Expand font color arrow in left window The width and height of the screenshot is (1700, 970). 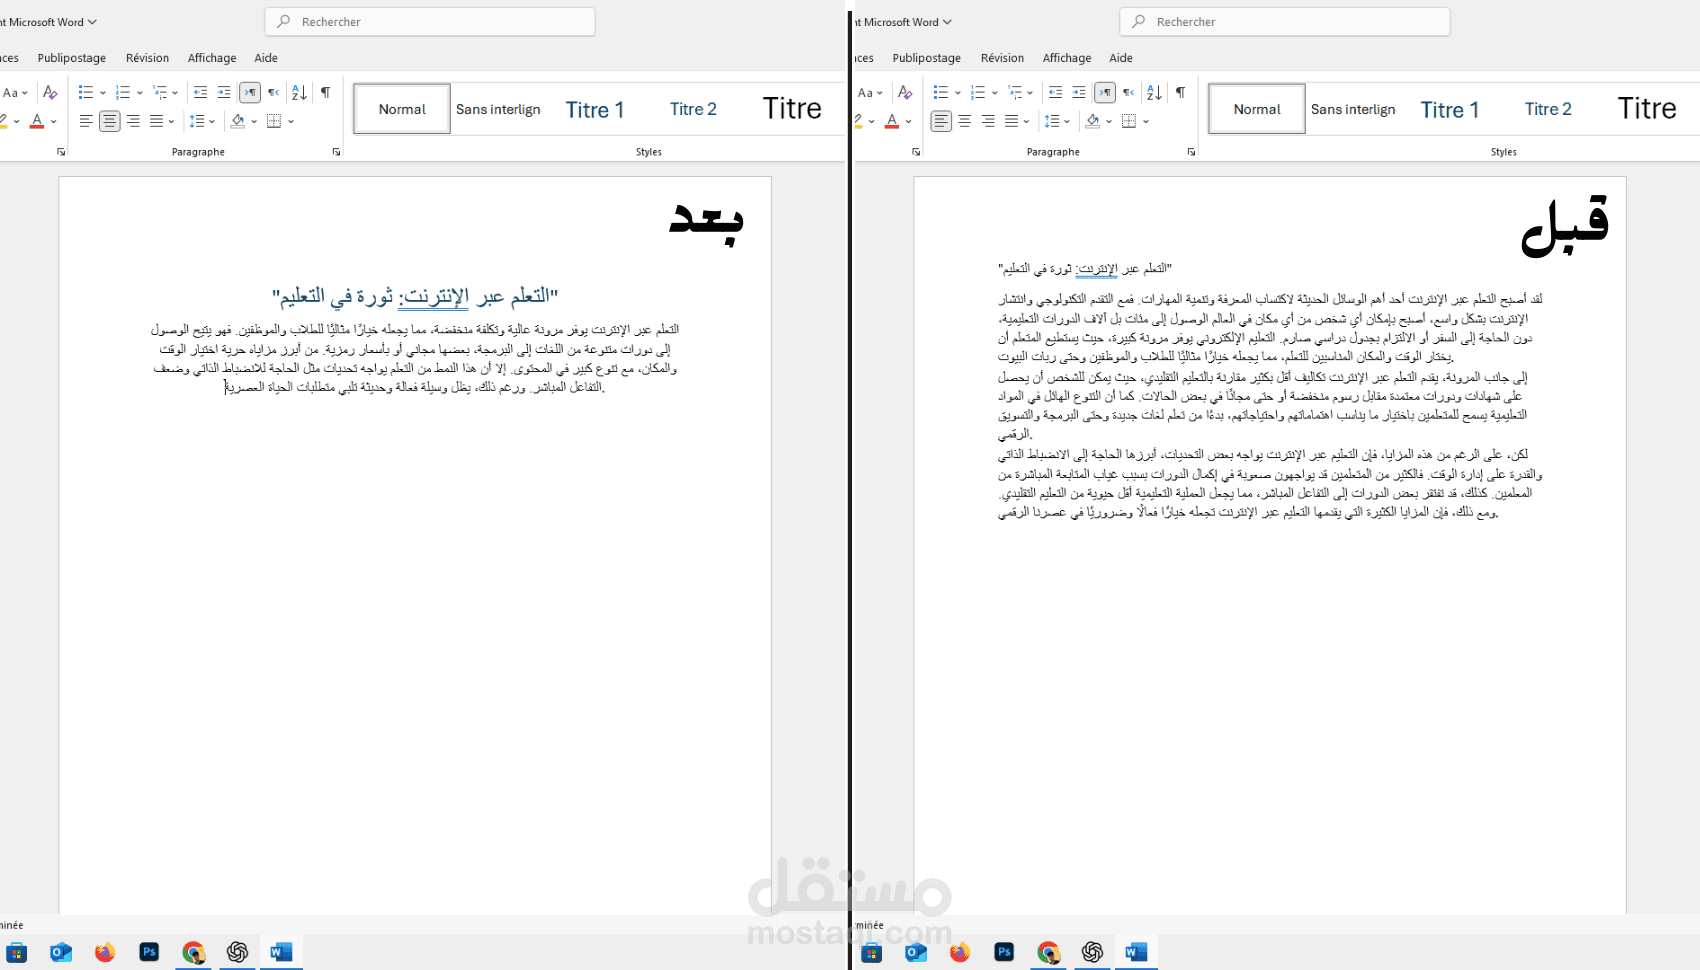click(x=54, y=122)
